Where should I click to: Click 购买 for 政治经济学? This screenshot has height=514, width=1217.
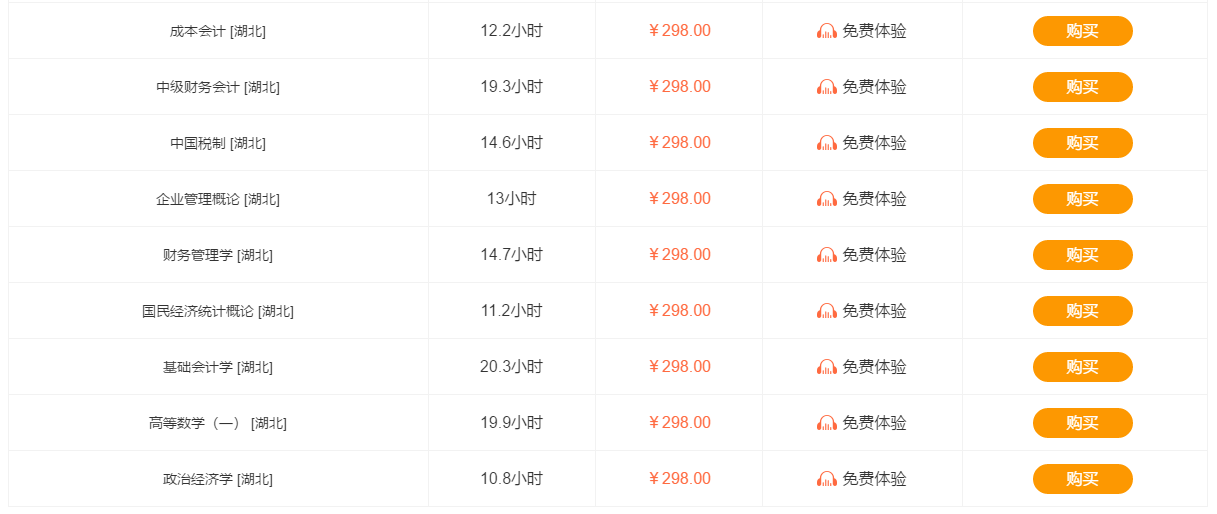coord(1082,479)
